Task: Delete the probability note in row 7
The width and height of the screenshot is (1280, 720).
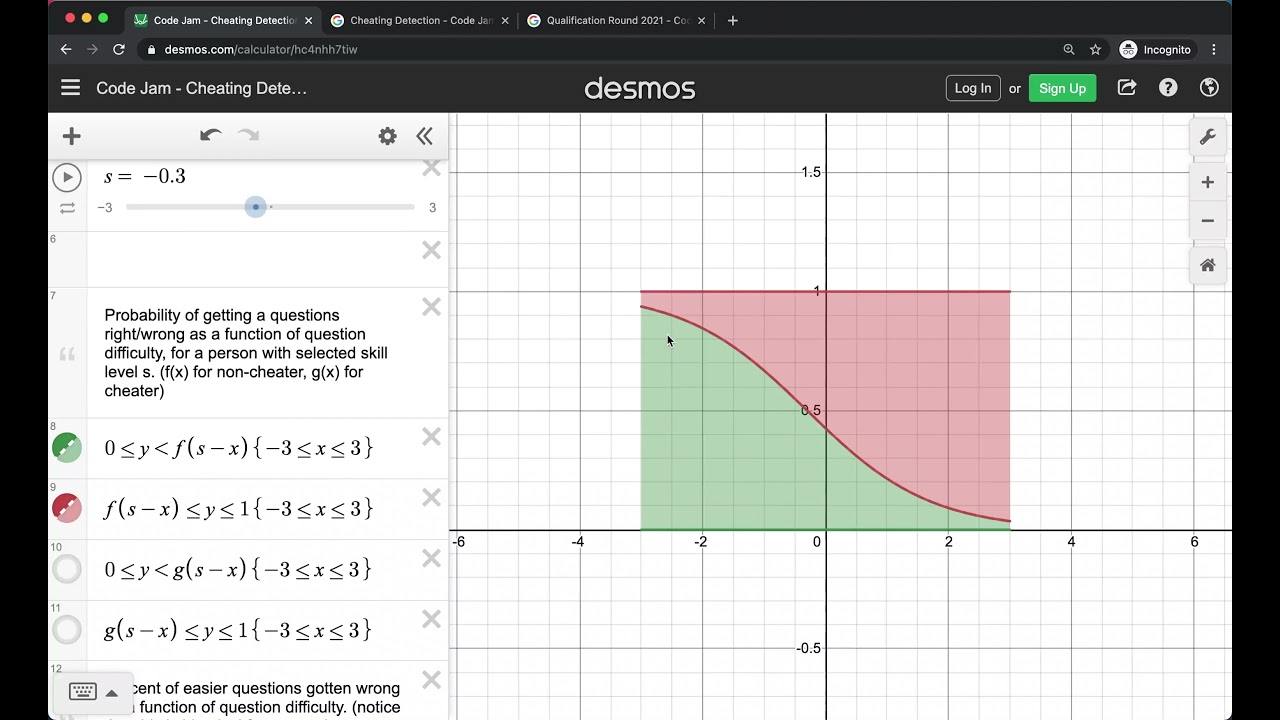Action: (431, 307)
